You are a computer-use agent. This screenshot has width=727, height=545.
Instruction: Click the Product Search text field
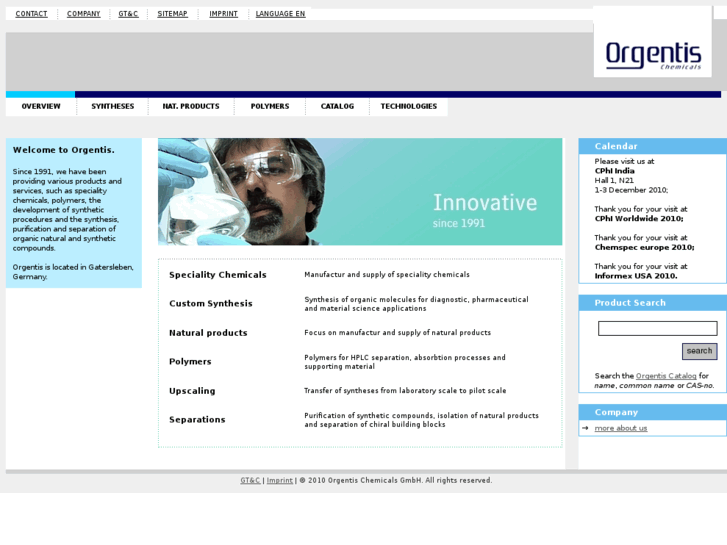click(x=657, y=328)
